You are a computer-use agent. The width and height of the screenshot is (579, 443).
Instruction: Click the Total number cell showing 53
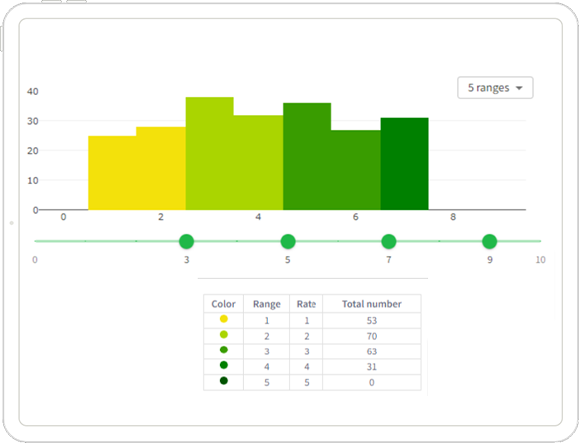371,320
